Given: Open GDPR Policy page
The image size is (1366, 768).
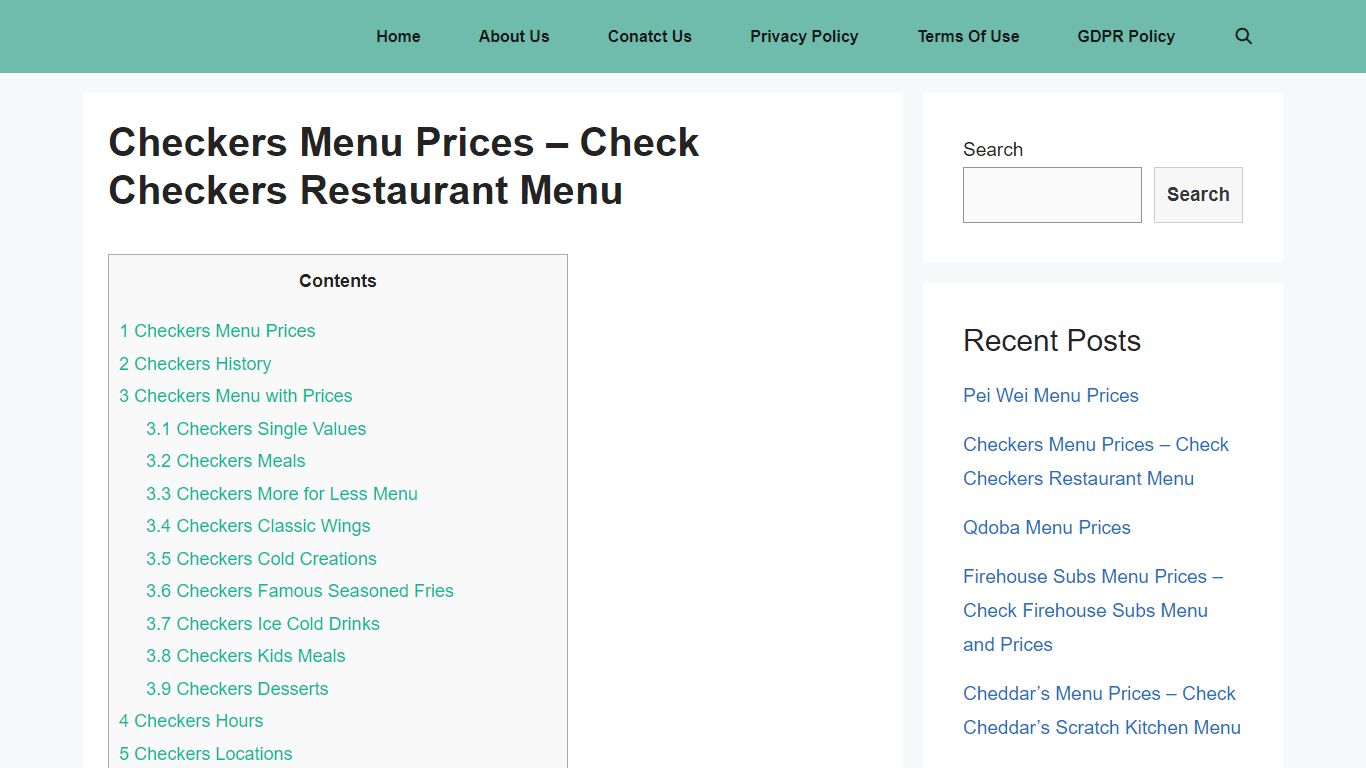Looking at the screenshot, I should [x=1126, y=36].
